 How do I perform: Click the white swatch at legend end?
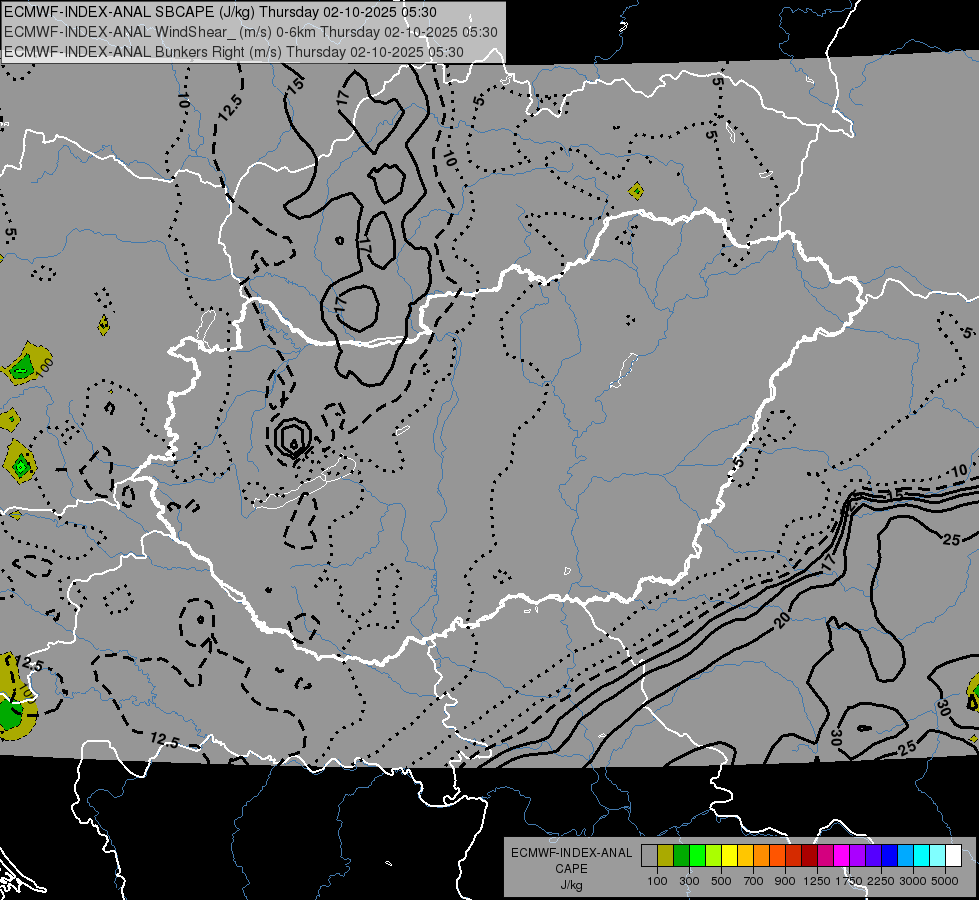[x=953, y=855]
